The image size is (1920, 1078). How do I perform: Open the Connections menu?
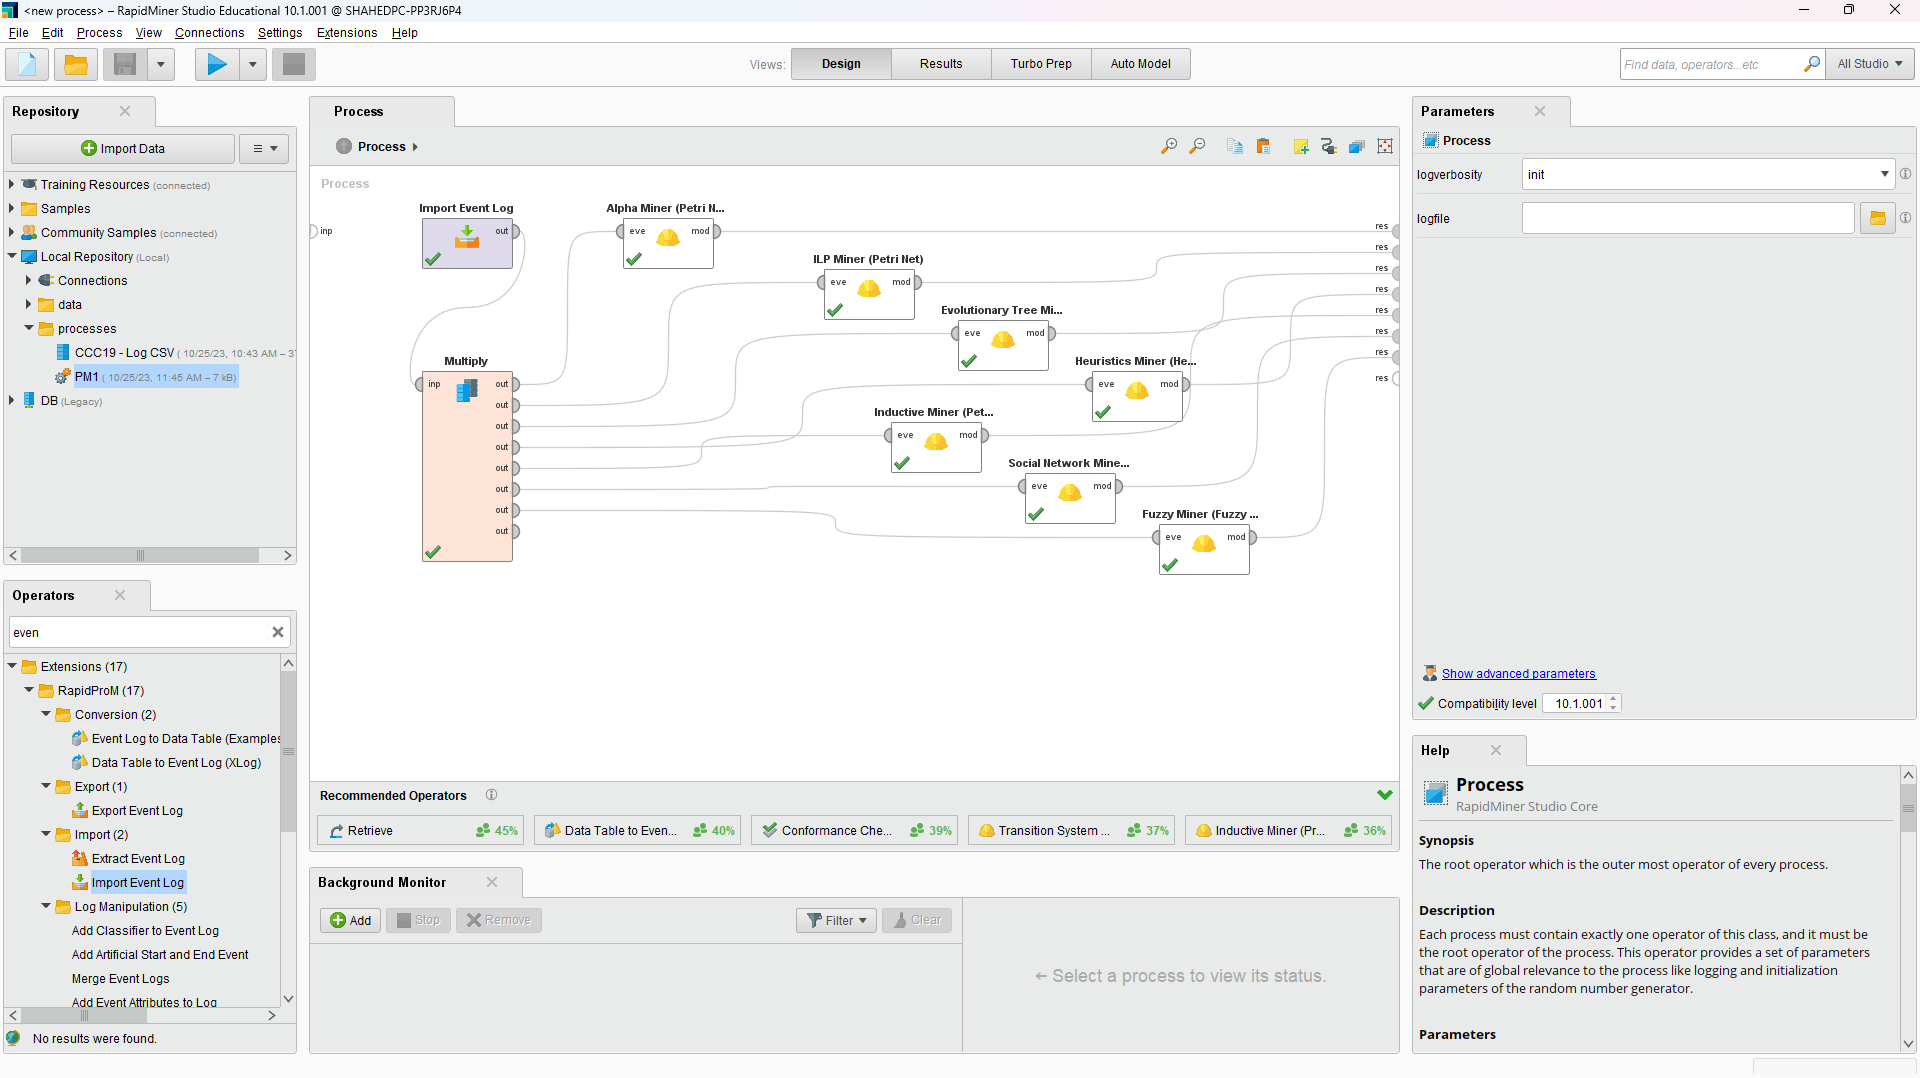tap(209, 33)
